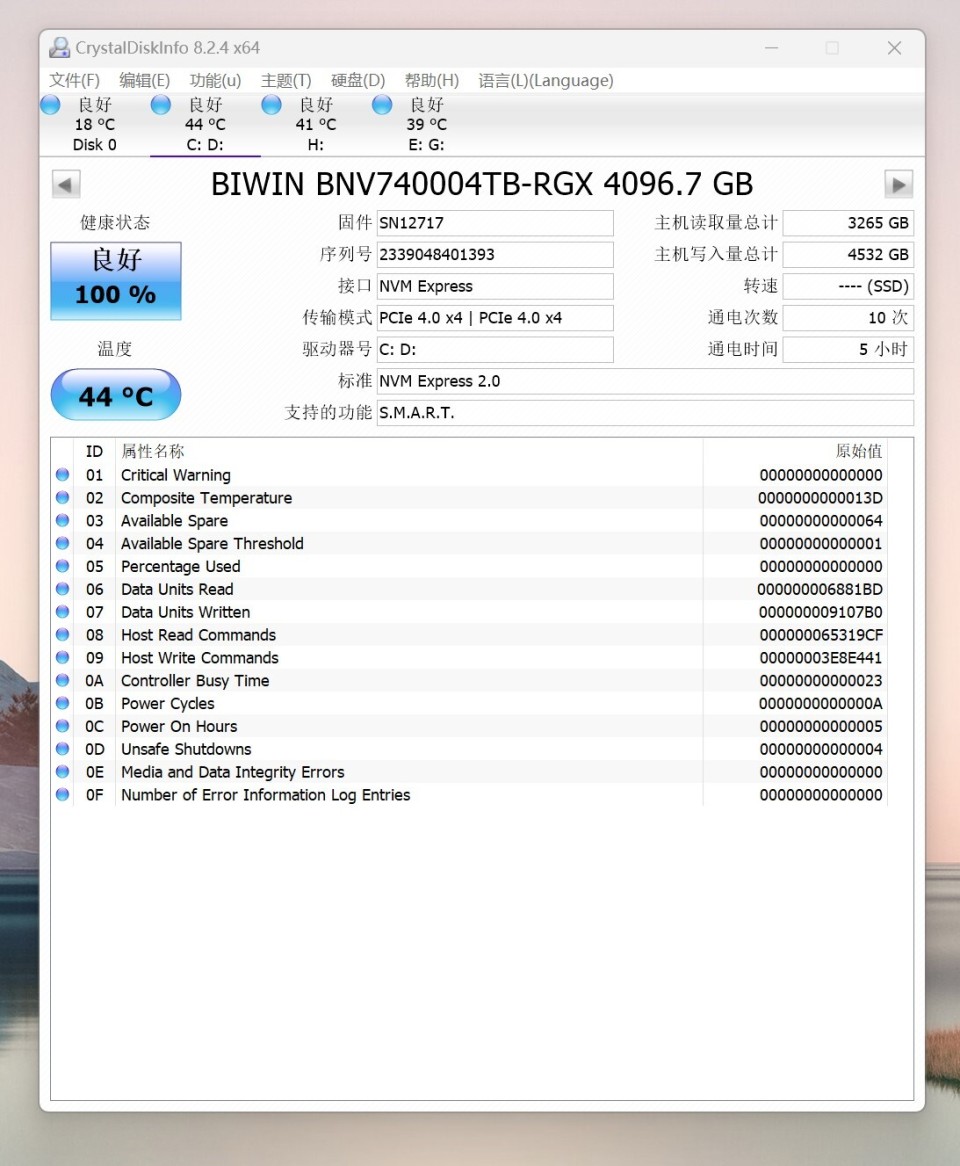Screen dimensions: 960x1166
Task: Click the blue status orb above Disk 0
Action: [51, 105]
